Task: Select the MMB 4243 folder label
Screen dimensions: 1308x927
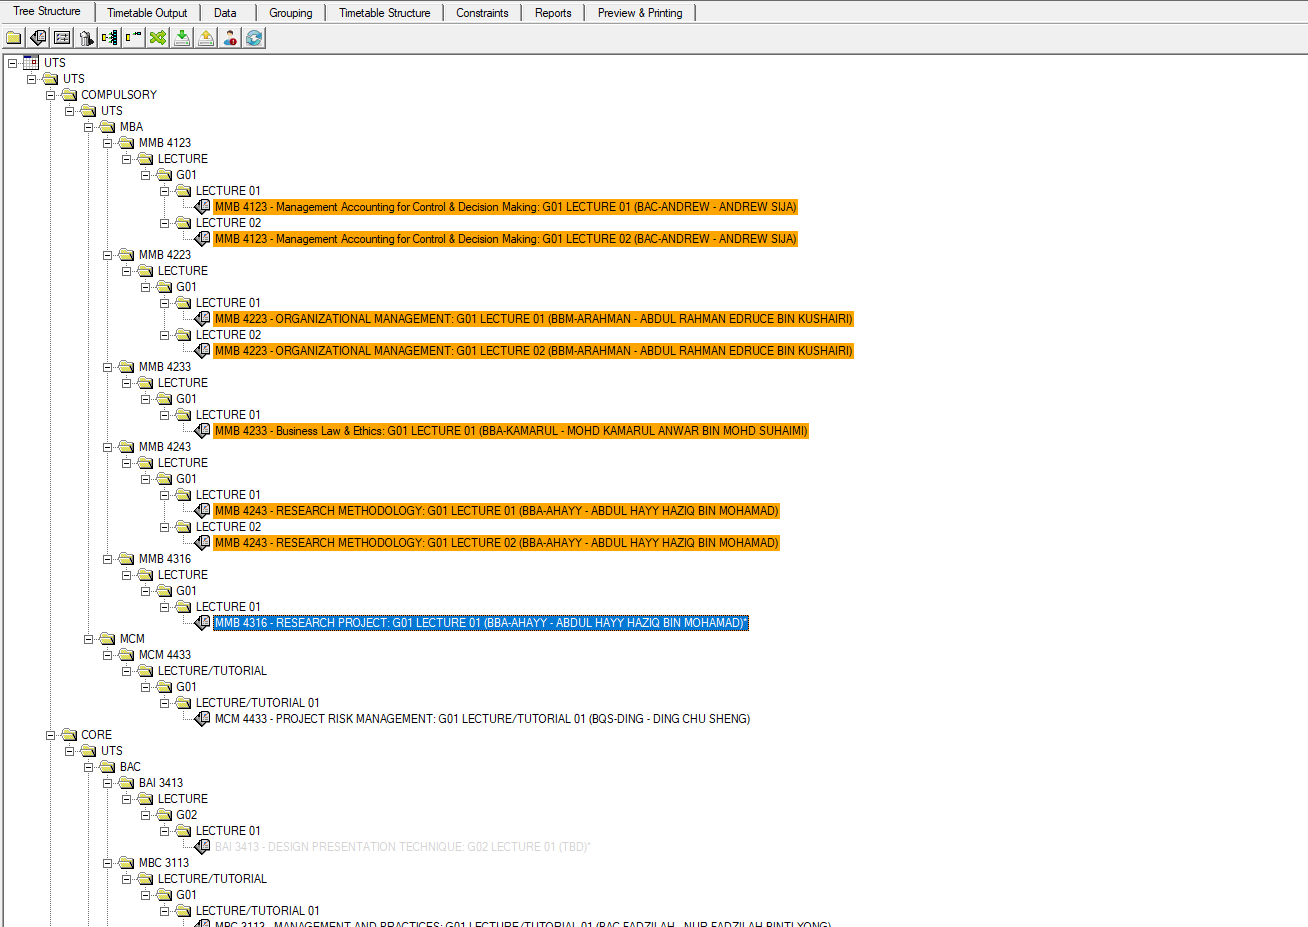Action: click(x=165, y=447)
